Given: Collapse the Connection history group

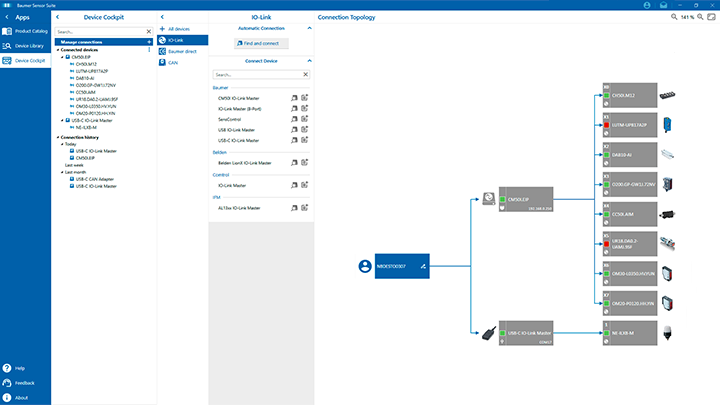Looking at the screenshot, I should (x=58, y=137).
